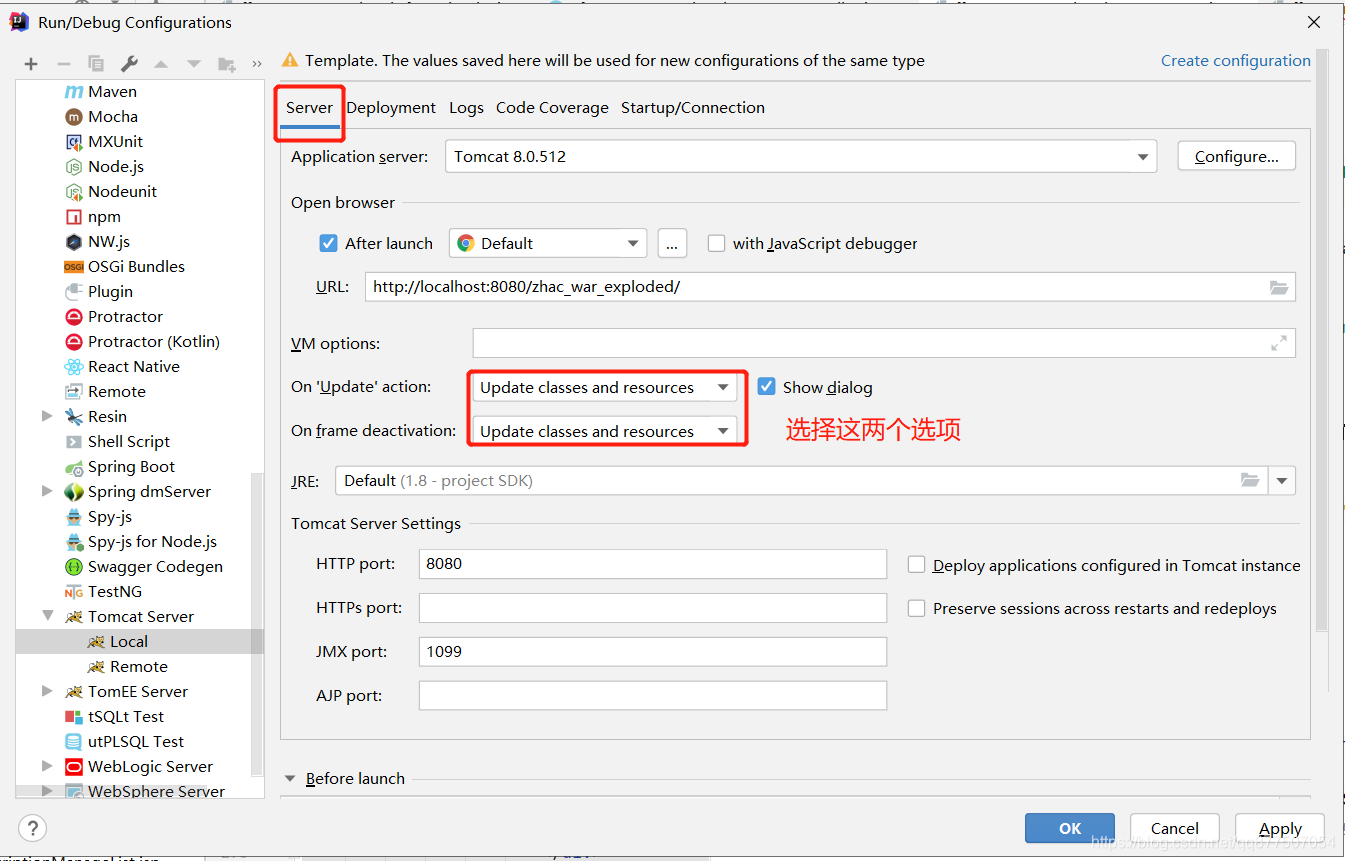Open Application server Tomcat dropdown
Image resolution: width=1345 pixels, height=861 pixels.
tap(800, 157)
